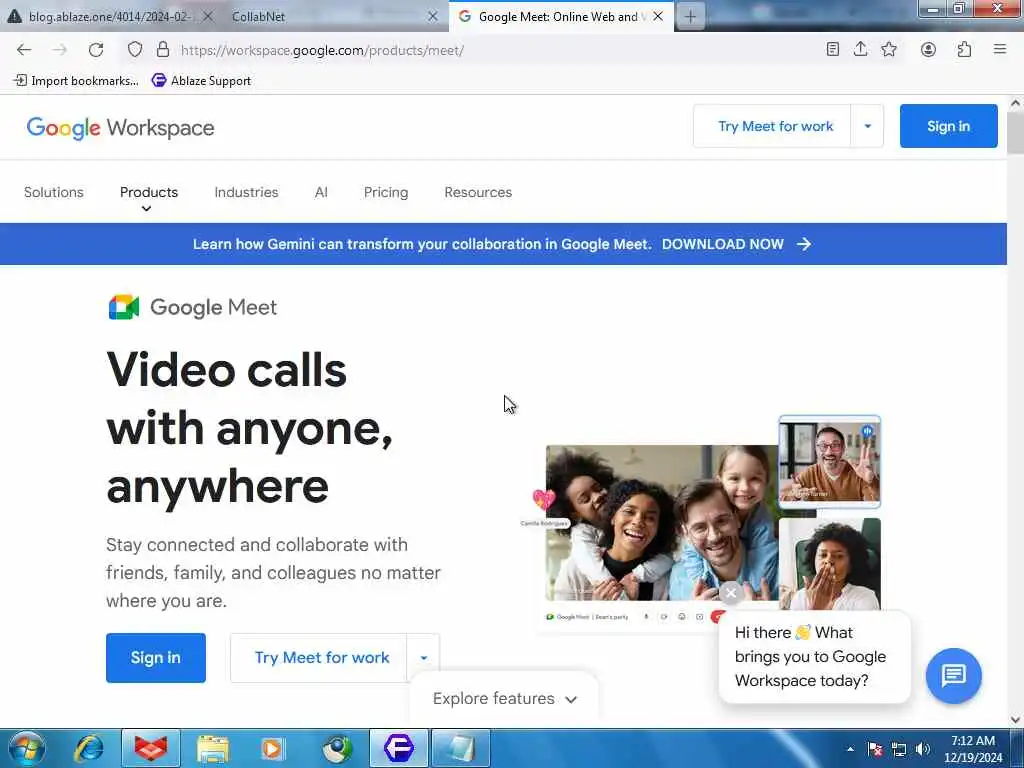The height and width of the screenshot is (768, 1024).
Task: Expand dropdown beside lower Try Meet for work
Action: pos(423,658)
